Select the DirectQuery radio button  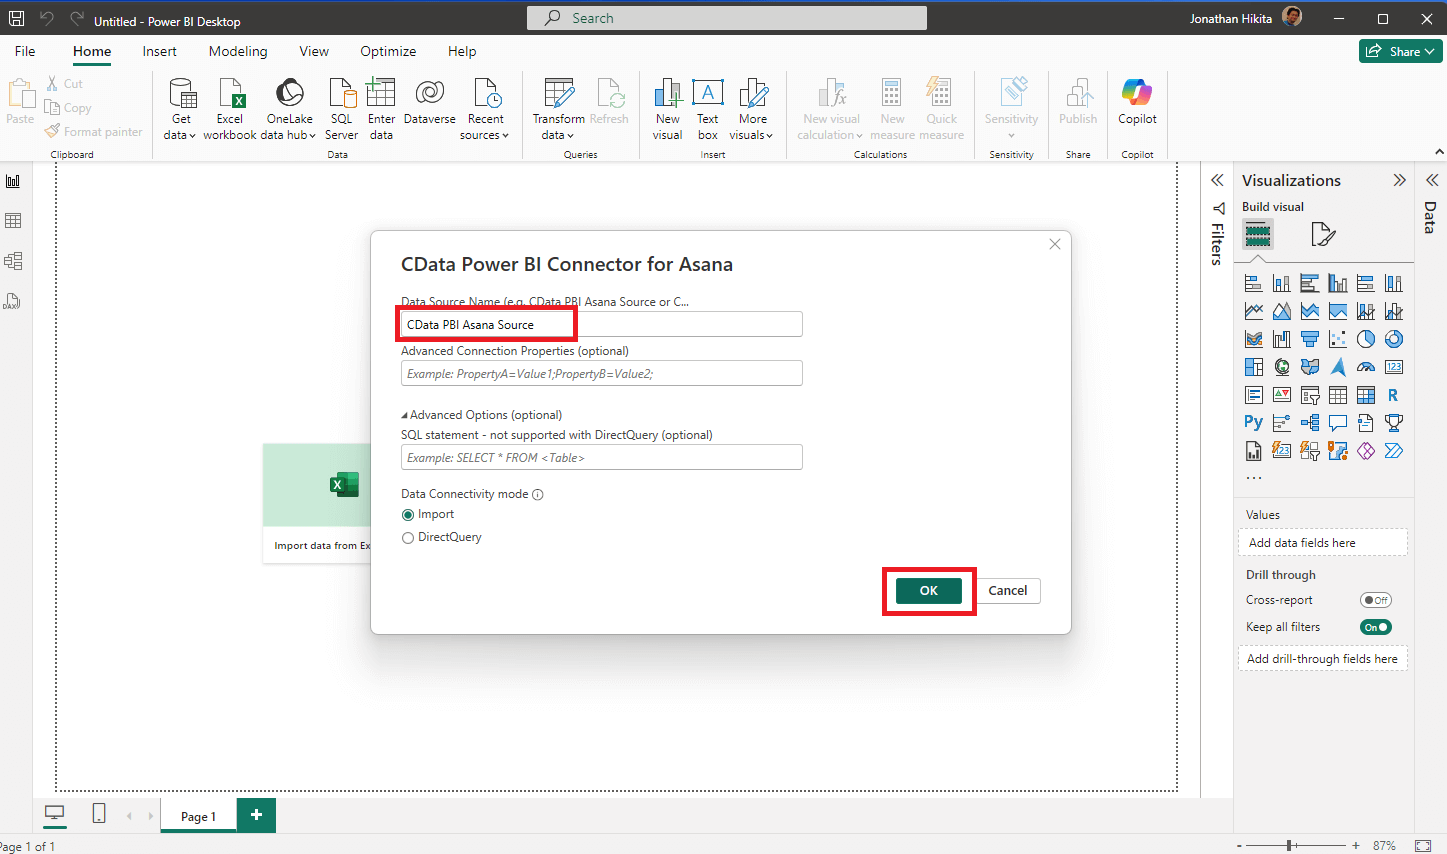[408, 538]
